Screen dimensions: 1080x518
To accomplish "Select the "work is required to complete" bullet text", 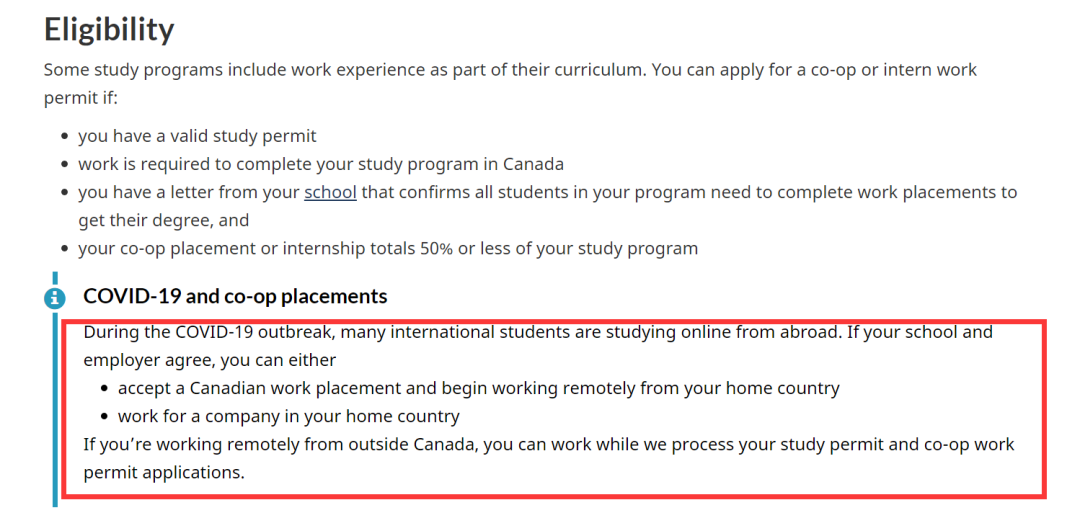I will pyautogui.click(x=321, y=164).
